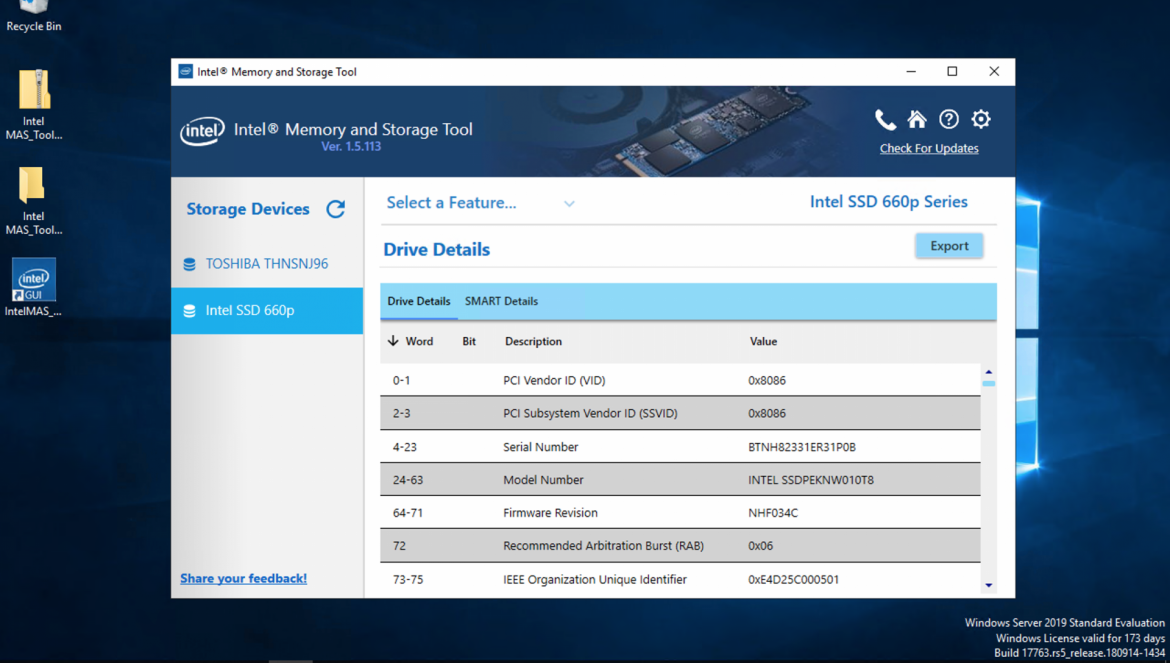
Task: Click the TOSHIBA drive disk icon
Action: 190,264
